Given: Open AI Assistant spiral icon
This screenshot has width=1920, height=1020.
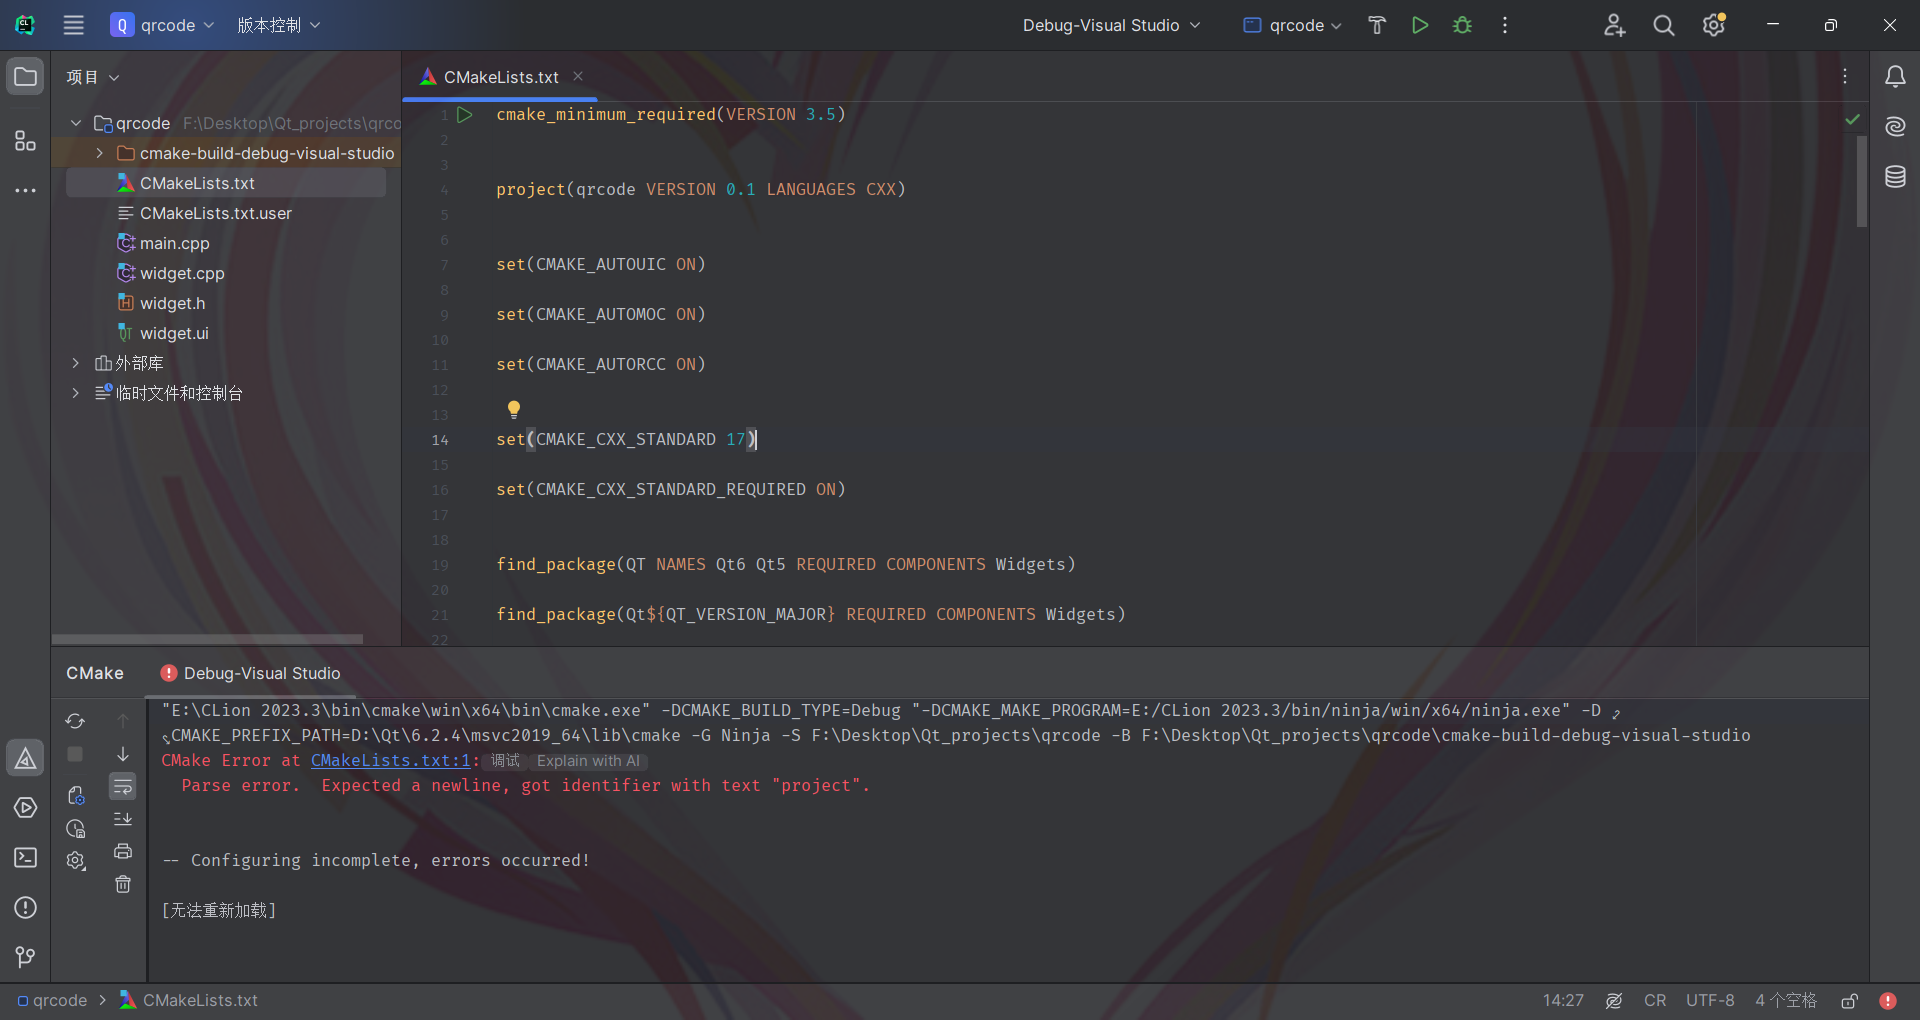Looking at the screenshot, I should coord(1895,126).
